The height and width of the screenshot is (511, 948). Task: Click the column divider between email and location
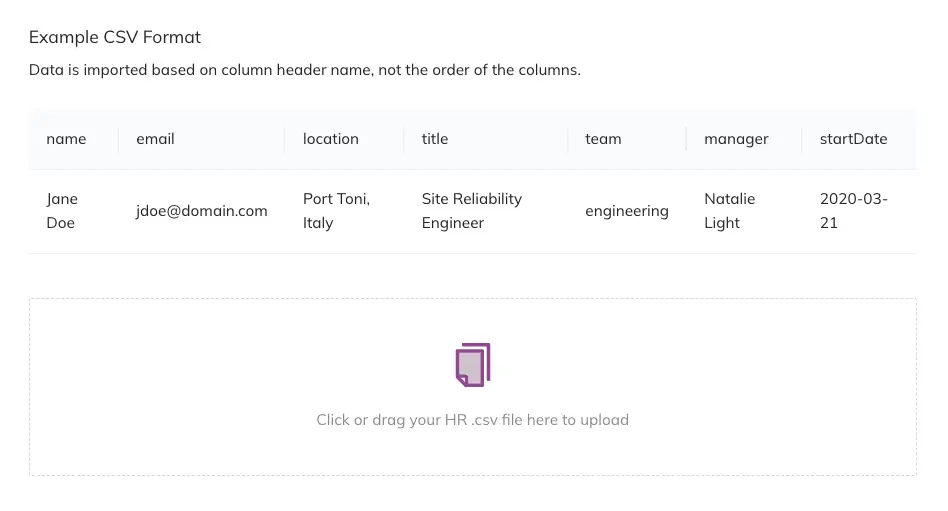click(x=285, y=139)
